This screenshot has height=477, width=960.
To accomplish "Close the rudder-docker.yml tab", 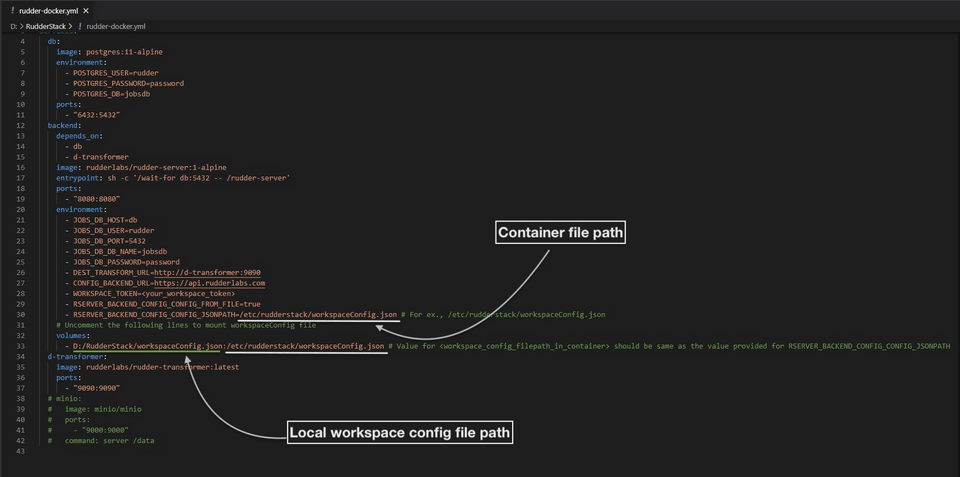I will tap(86, 10).
